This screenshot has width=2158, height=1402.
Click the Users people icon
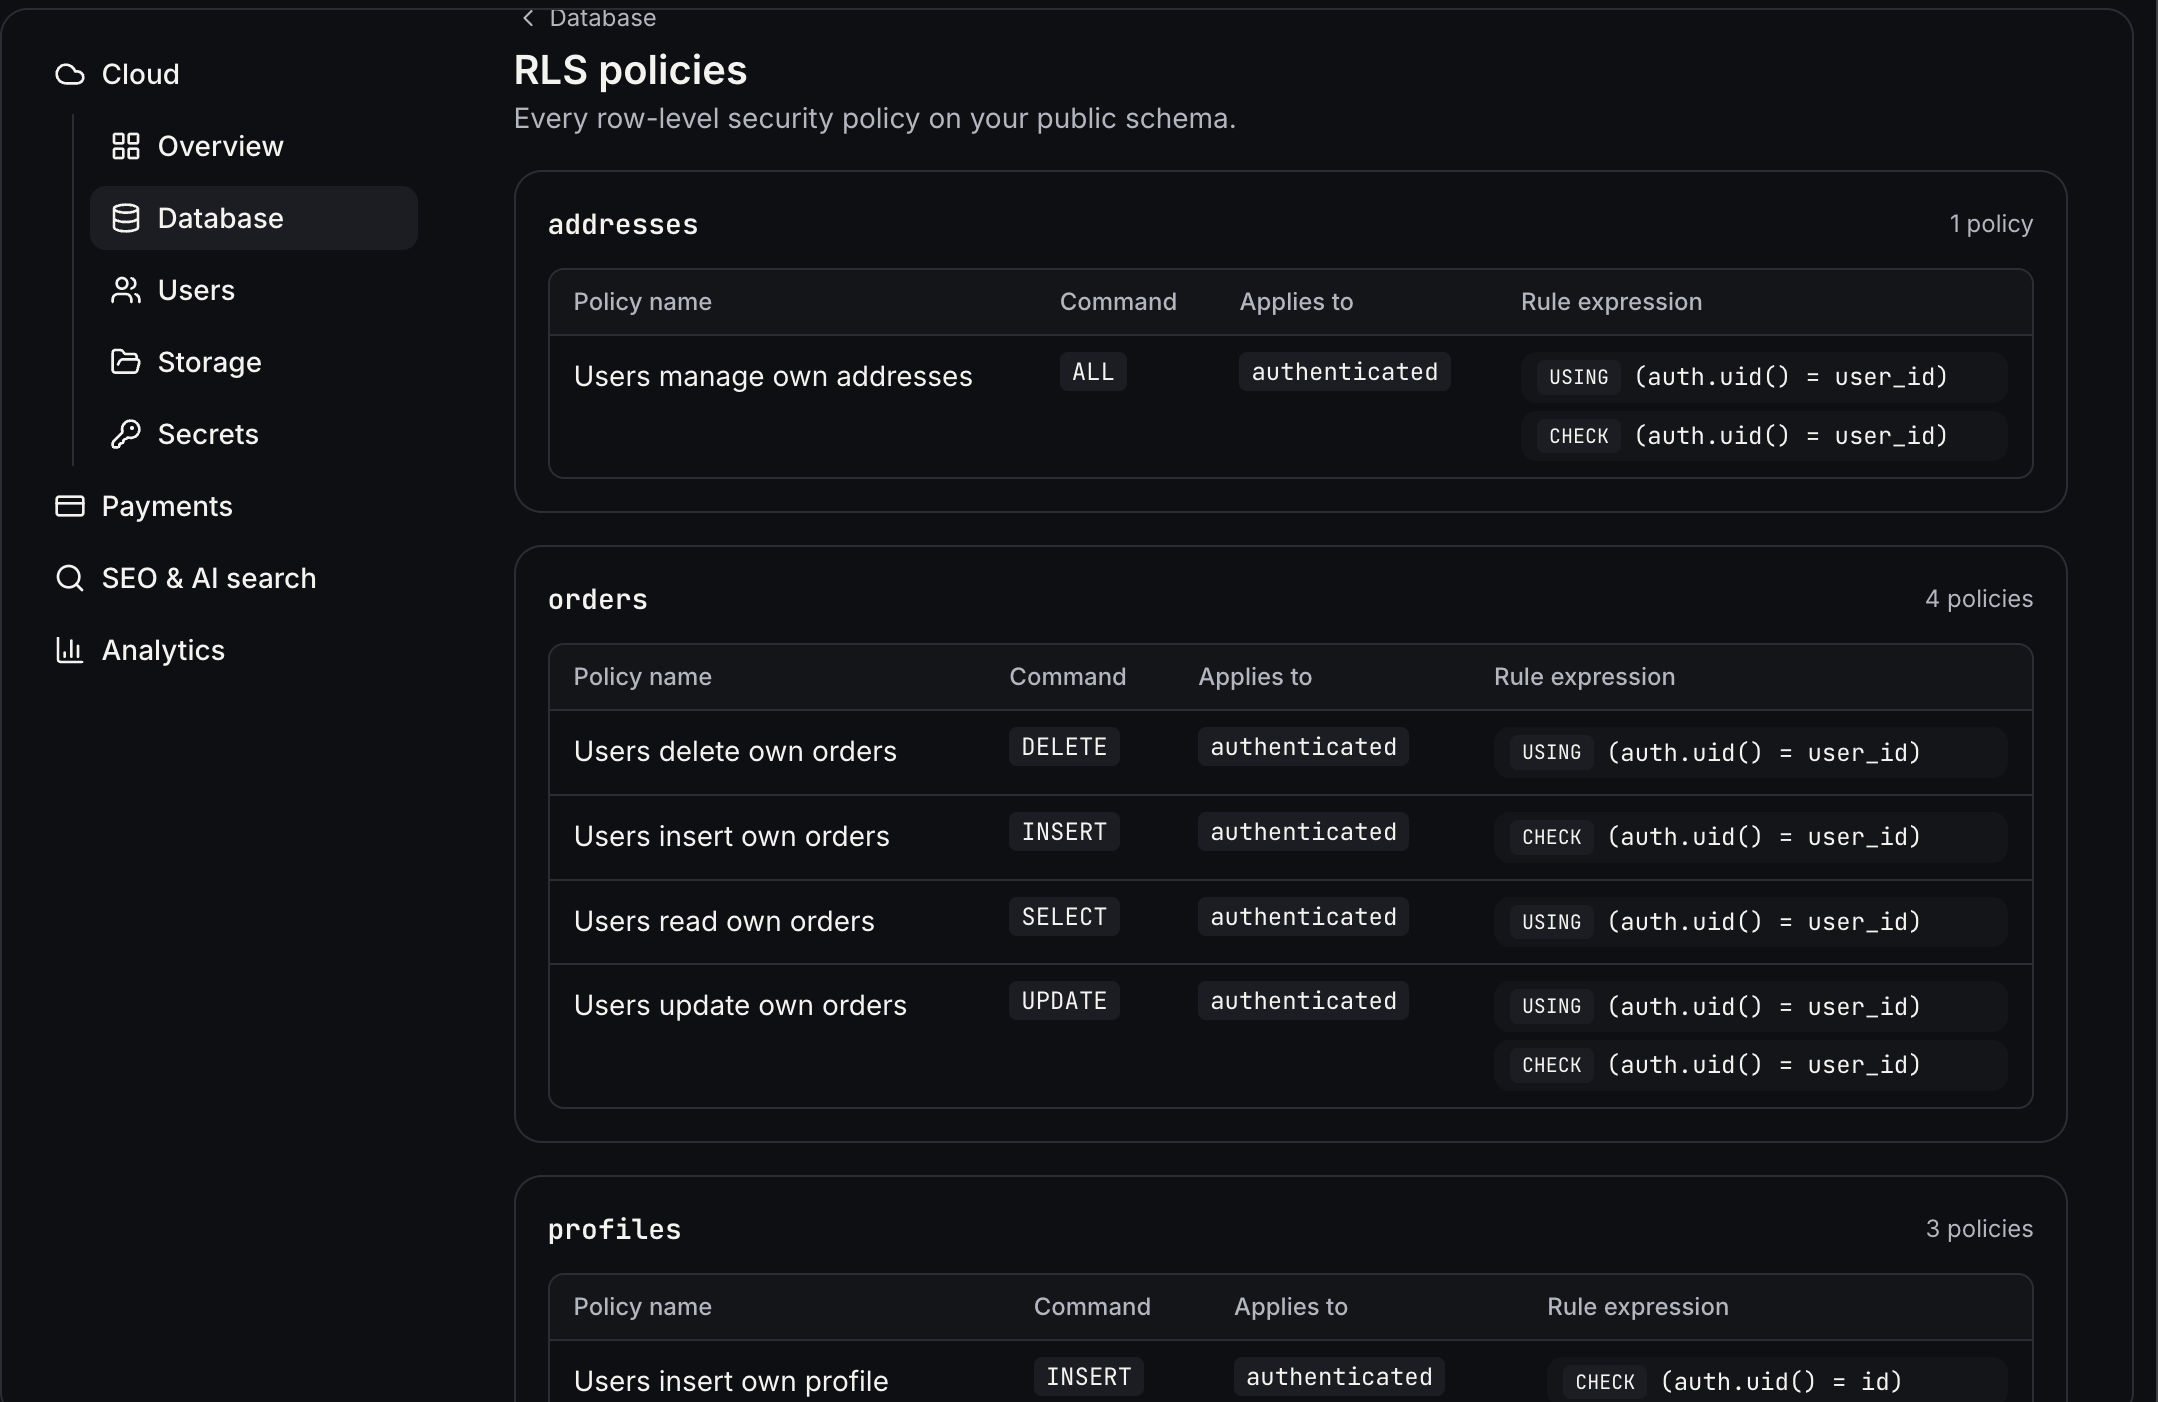(126, 290)
